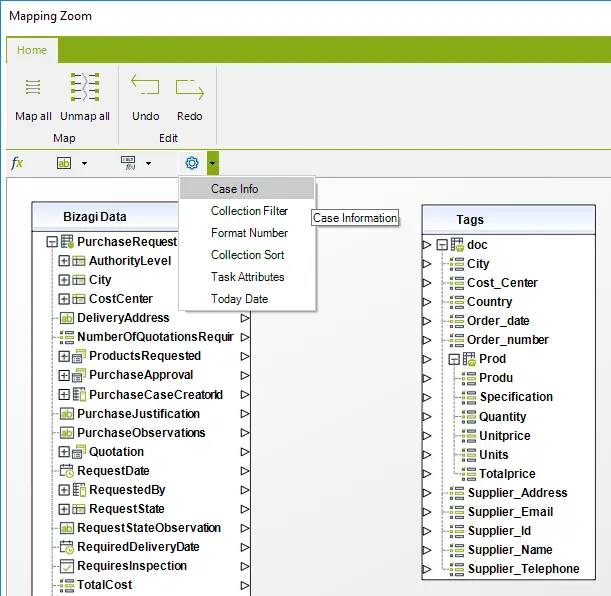Switch to the Home ribbon tab
Image resolution: width=611 pixels, height=596 pixels.
(32, 50)
